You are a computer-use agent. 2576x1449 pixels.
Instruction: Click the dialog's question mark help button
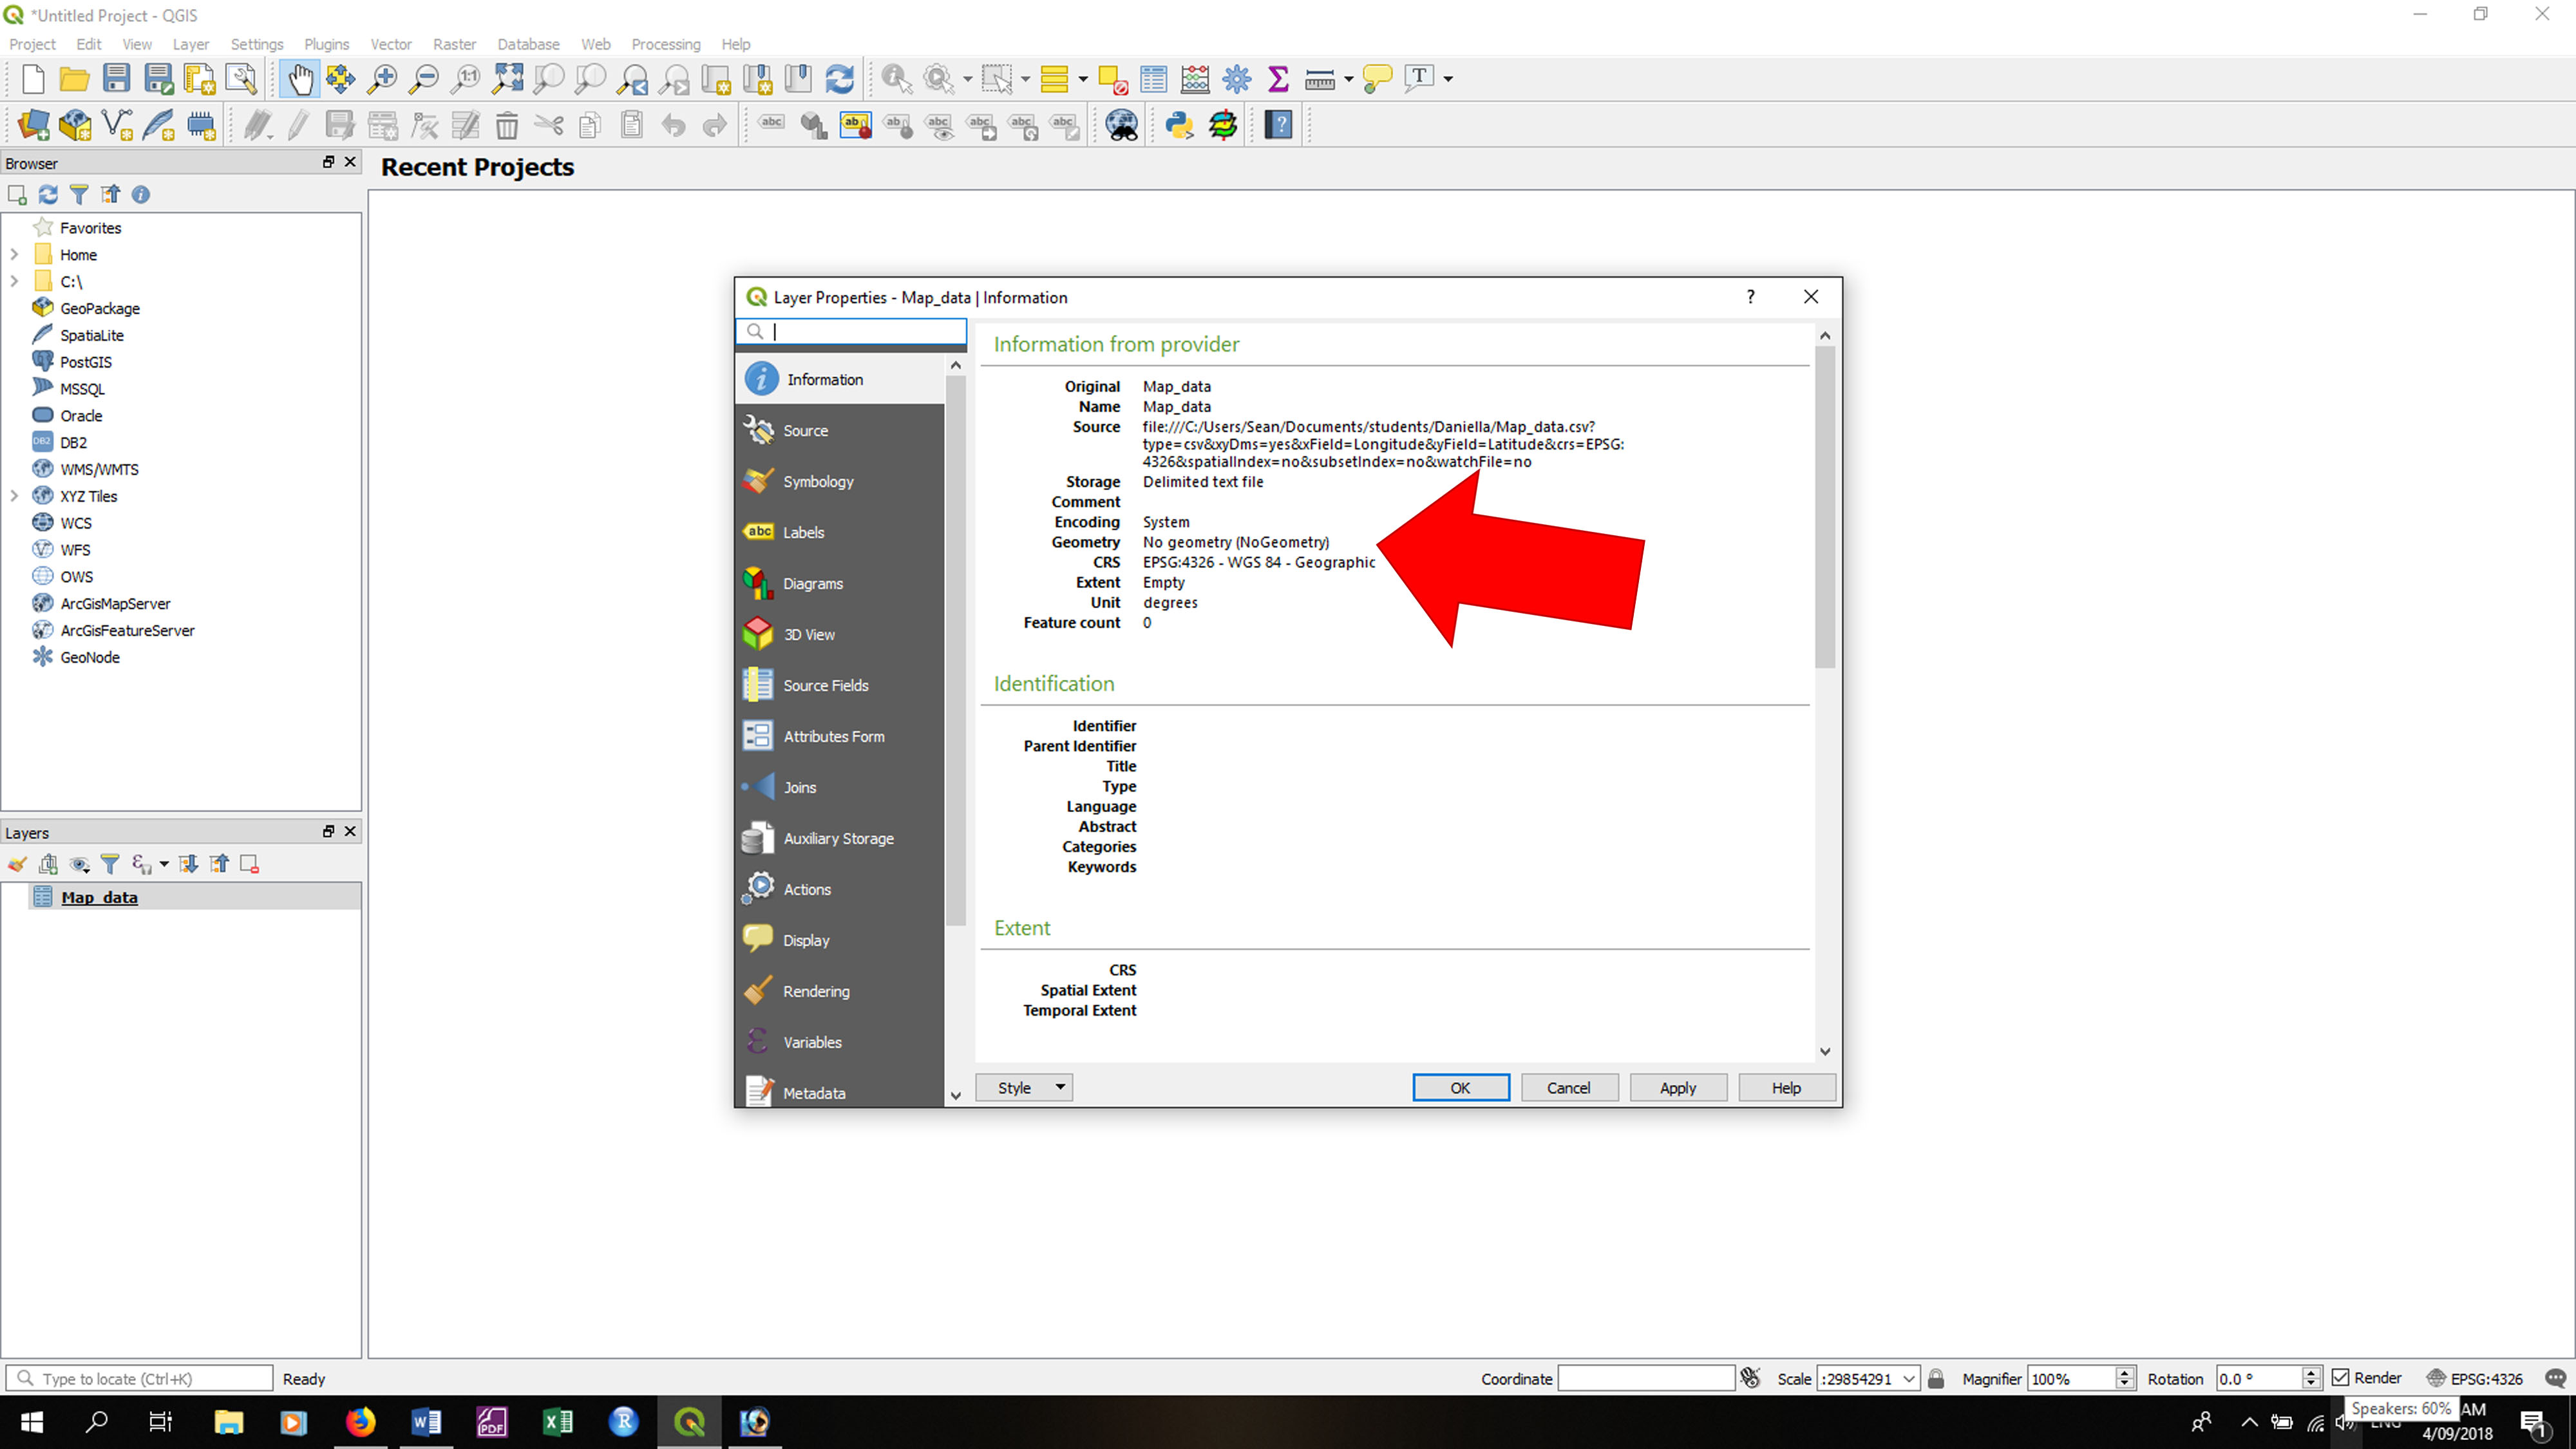(x=1750, y=296)
